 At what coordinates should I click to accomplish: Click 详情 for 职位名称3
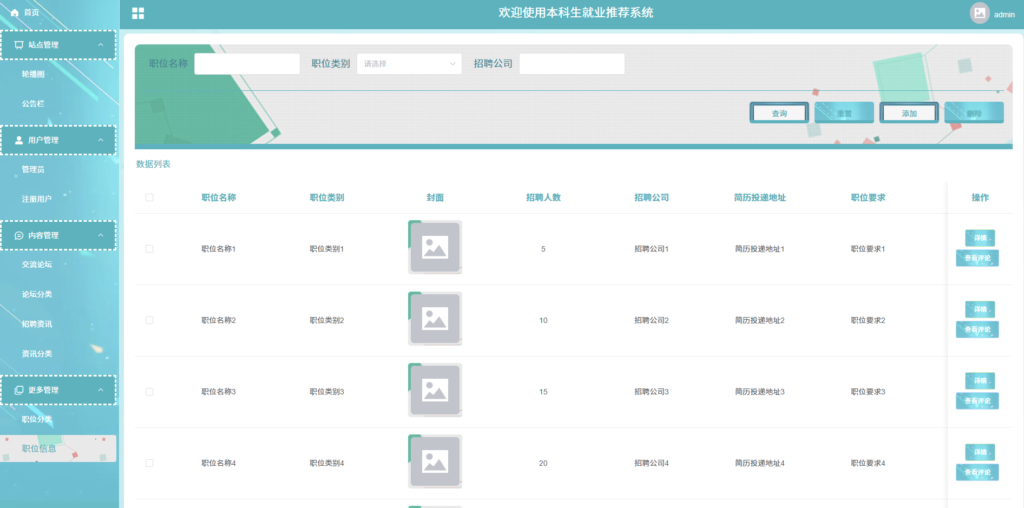click(x=980, y=381)
